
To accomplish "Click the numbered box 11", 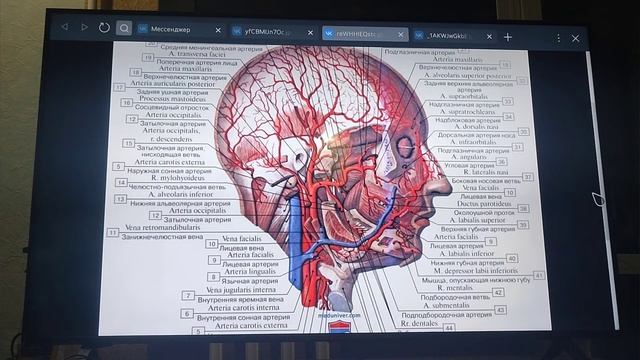I will [x=112, y=232].
